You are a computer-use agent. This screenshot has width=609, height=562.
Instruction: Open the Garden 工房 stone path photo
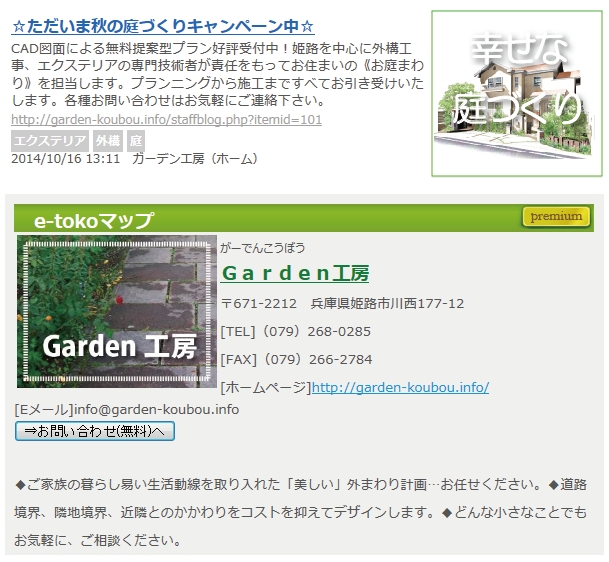coord(117,311)
